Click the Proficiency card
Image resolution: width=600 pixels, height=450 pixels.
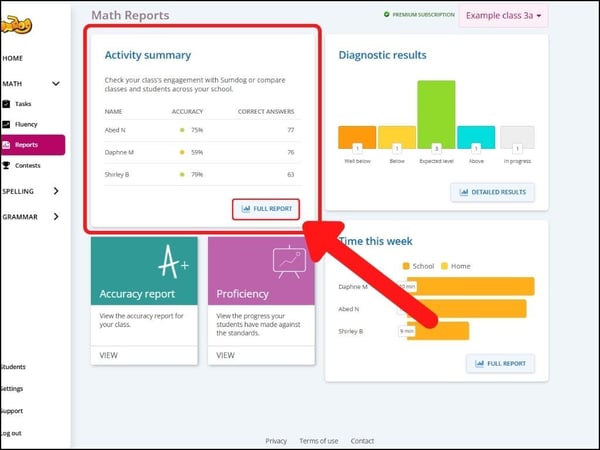click(261, 301)
